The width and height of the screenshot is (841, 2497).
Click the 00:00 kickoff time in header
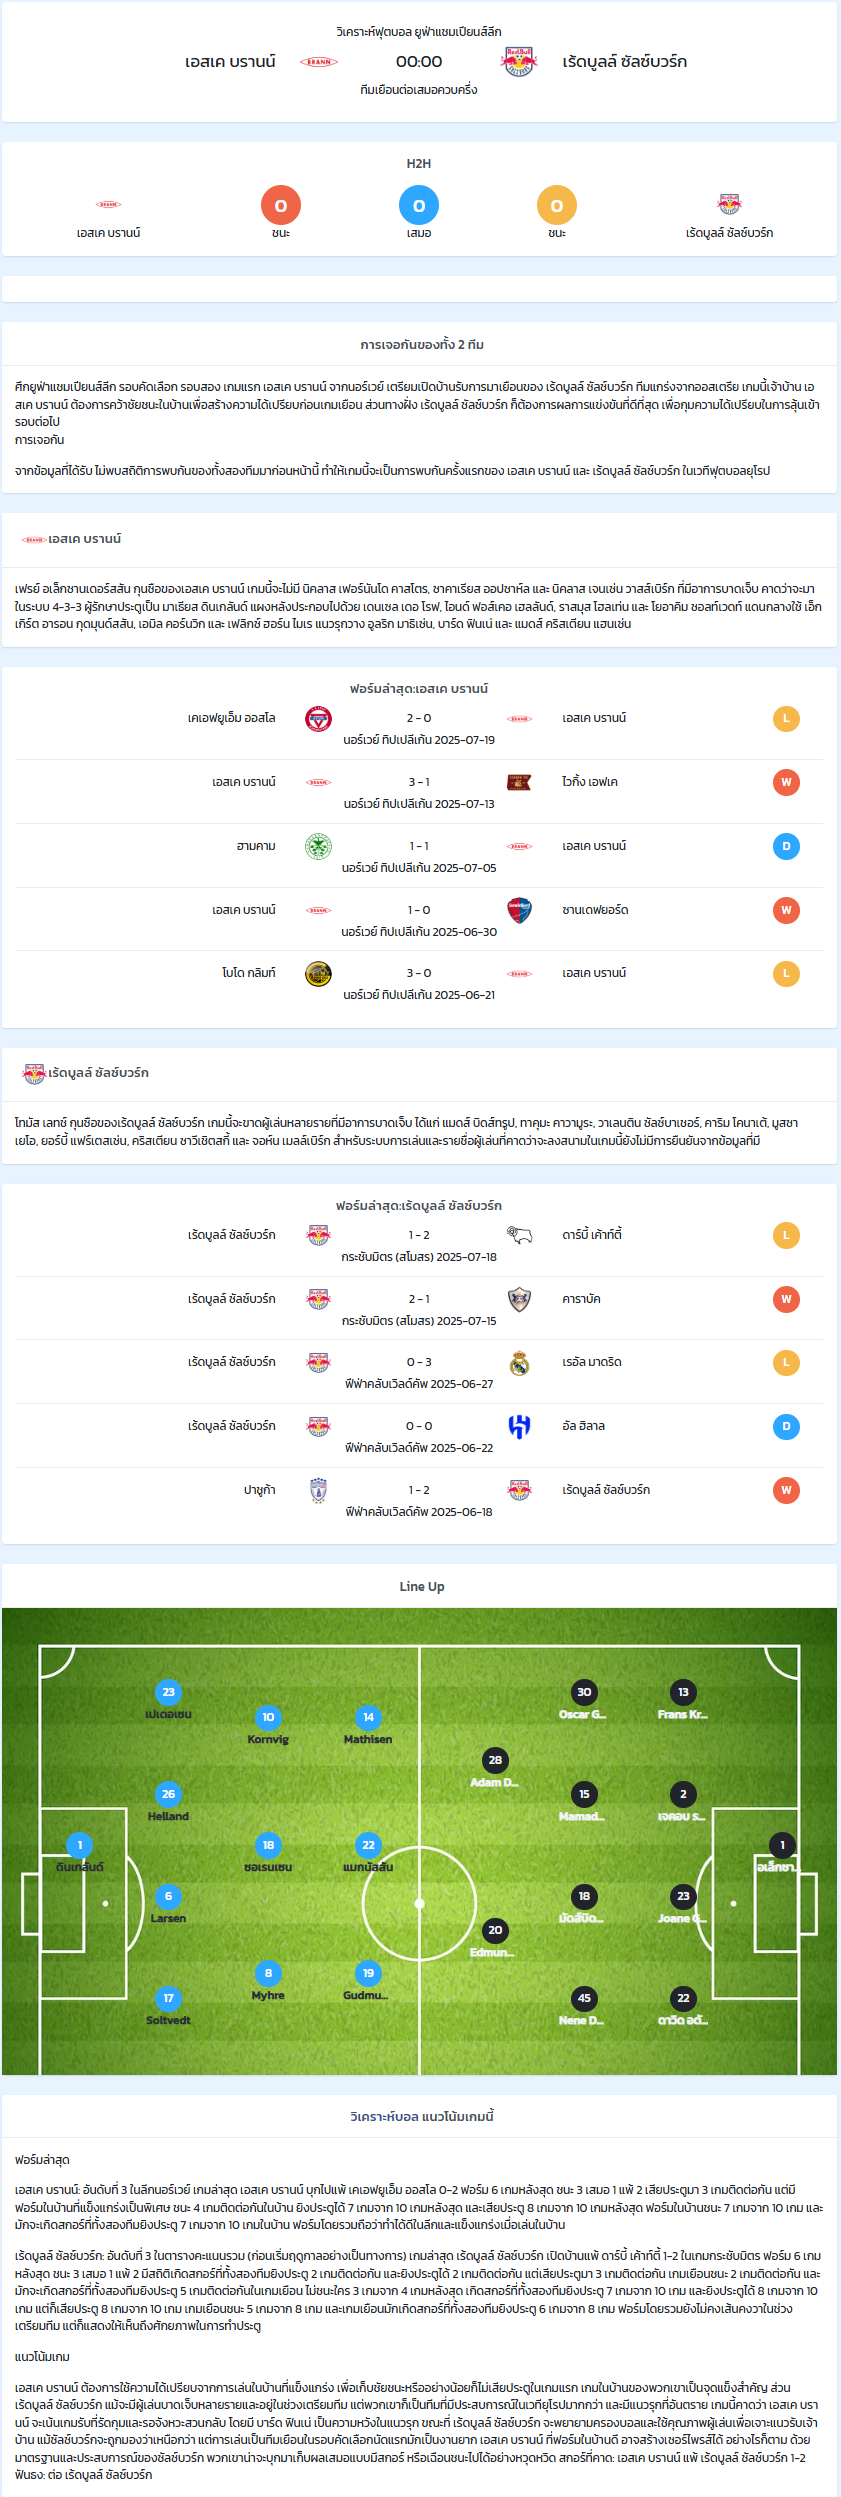tap(419, 62)
